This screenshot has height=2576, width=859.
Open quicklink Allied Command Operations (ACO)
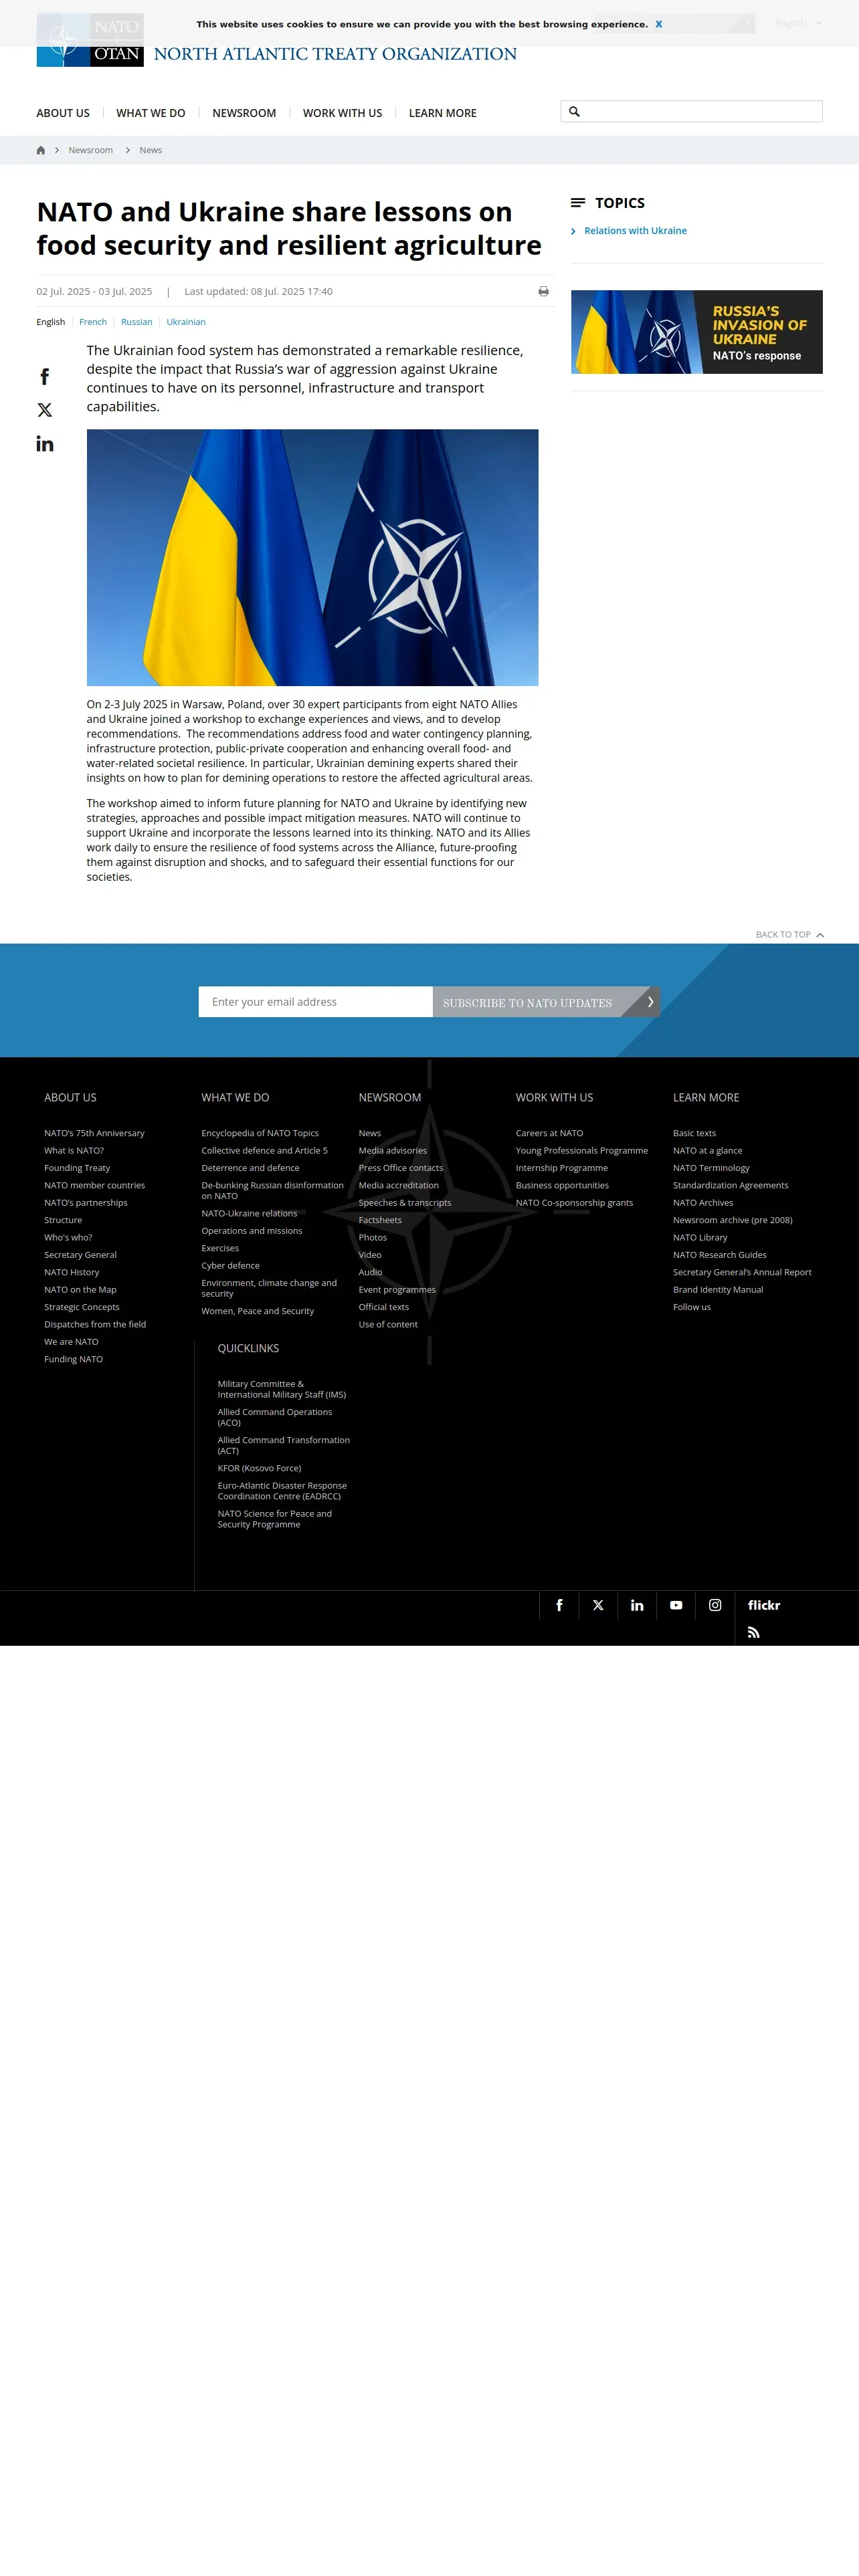275,1417
